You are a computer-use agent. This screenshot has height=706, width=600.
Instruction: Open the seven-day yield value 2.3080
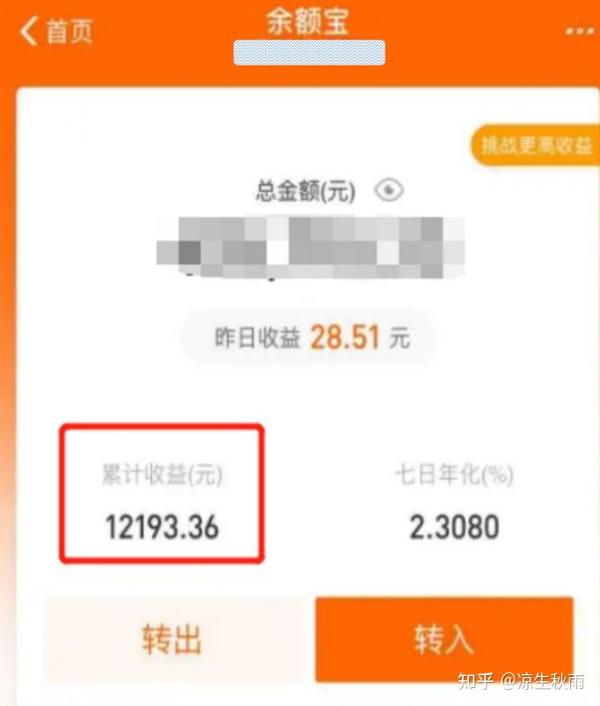(x=454, y=527)
